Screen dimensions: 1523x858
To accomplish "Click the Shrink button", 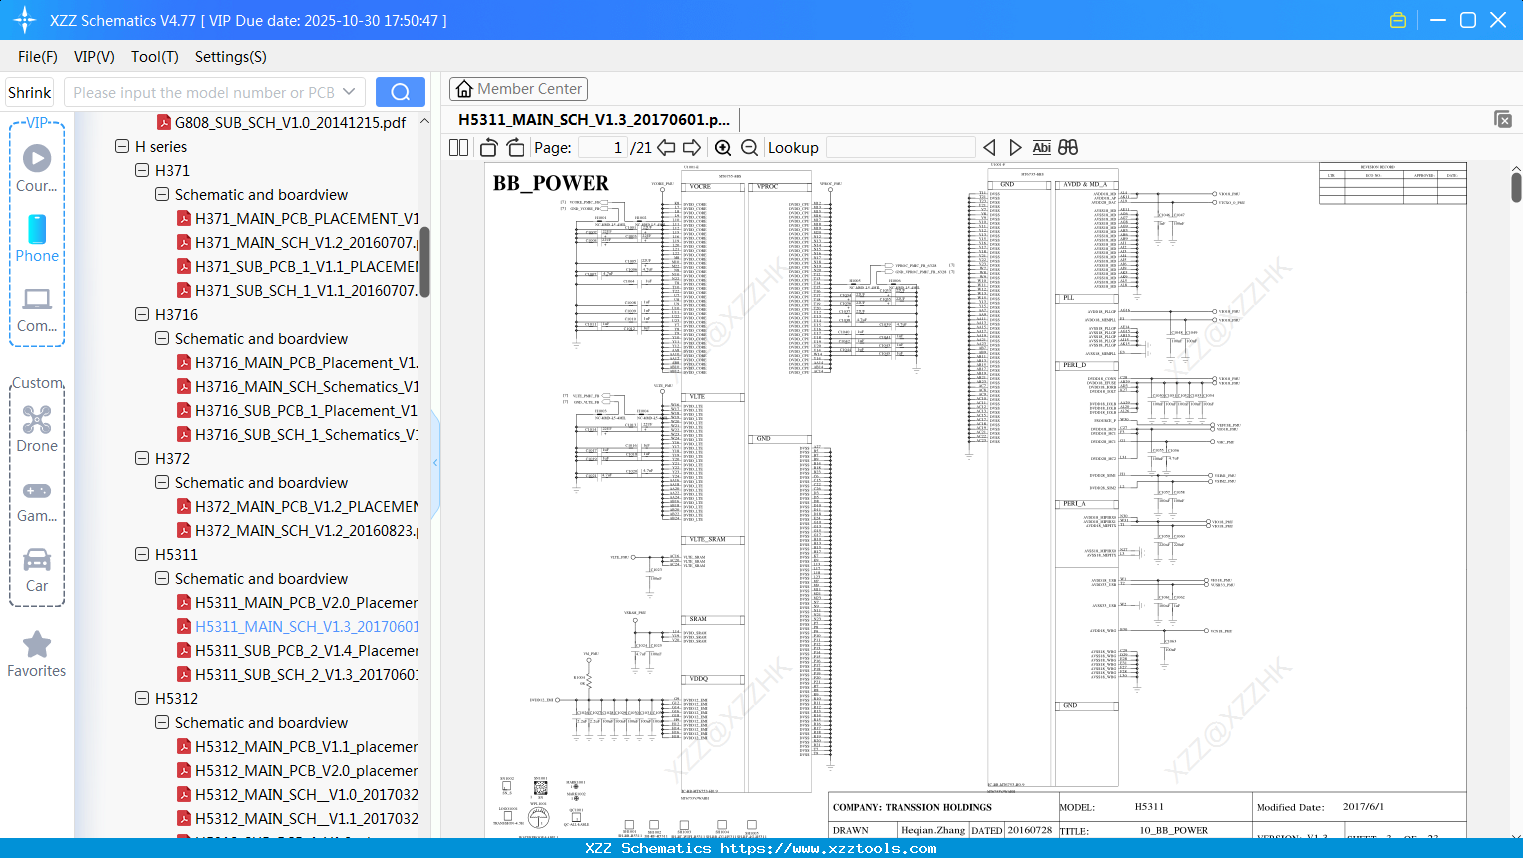I will 29,91.
